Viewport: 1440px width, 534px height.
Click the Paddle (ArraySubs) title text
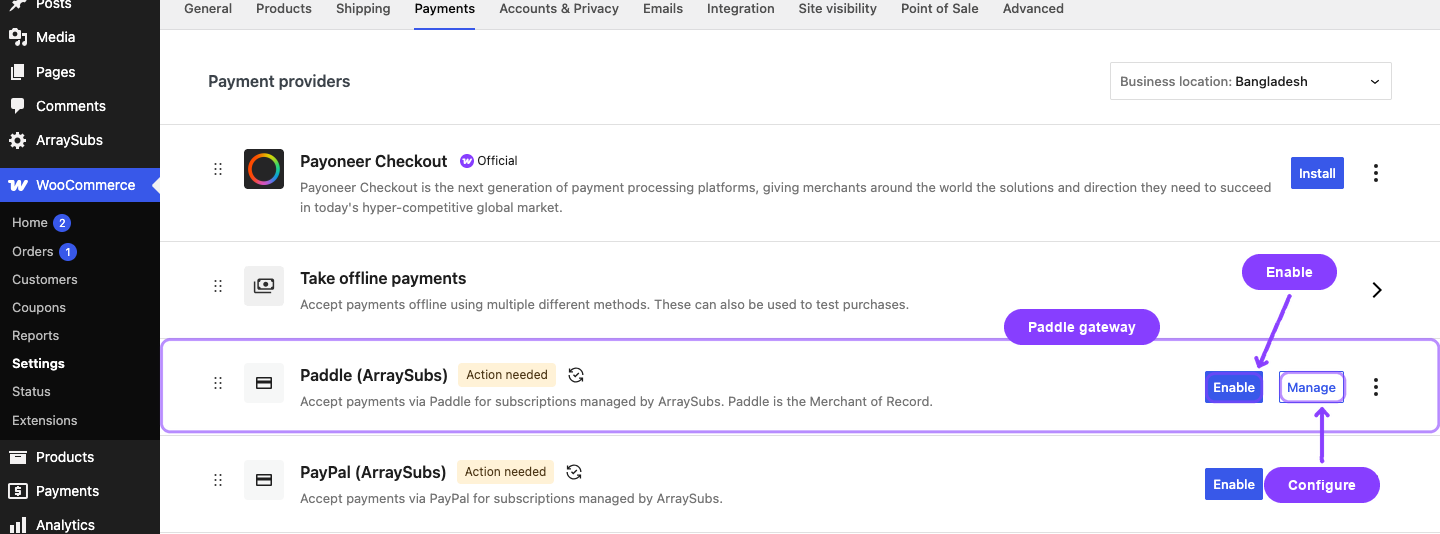374,375
